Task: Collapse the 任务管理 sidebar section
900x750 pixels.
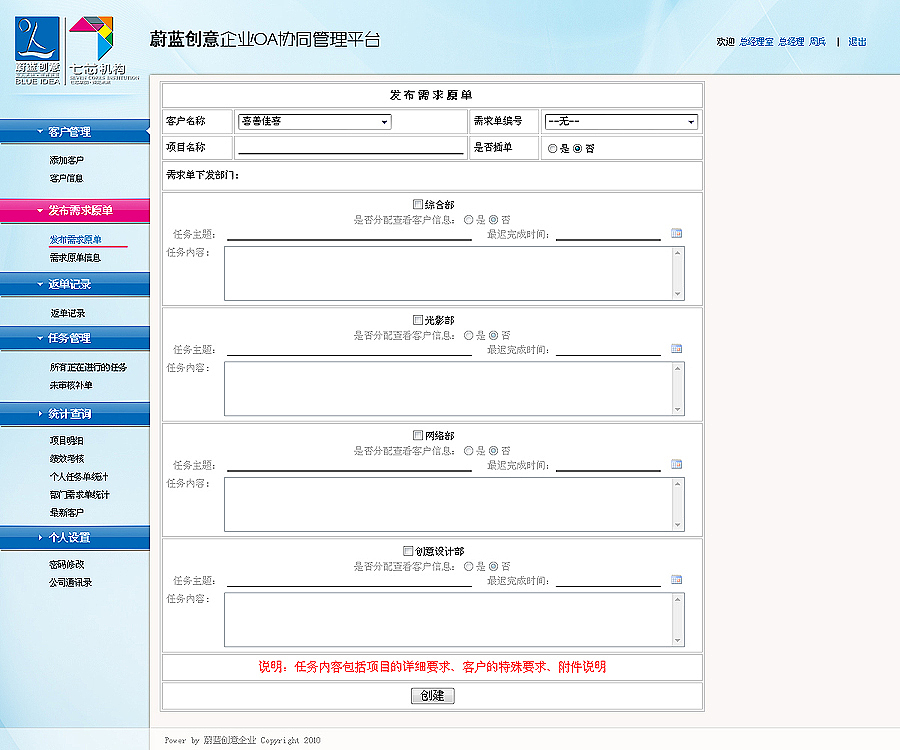Action: point(75,338)
